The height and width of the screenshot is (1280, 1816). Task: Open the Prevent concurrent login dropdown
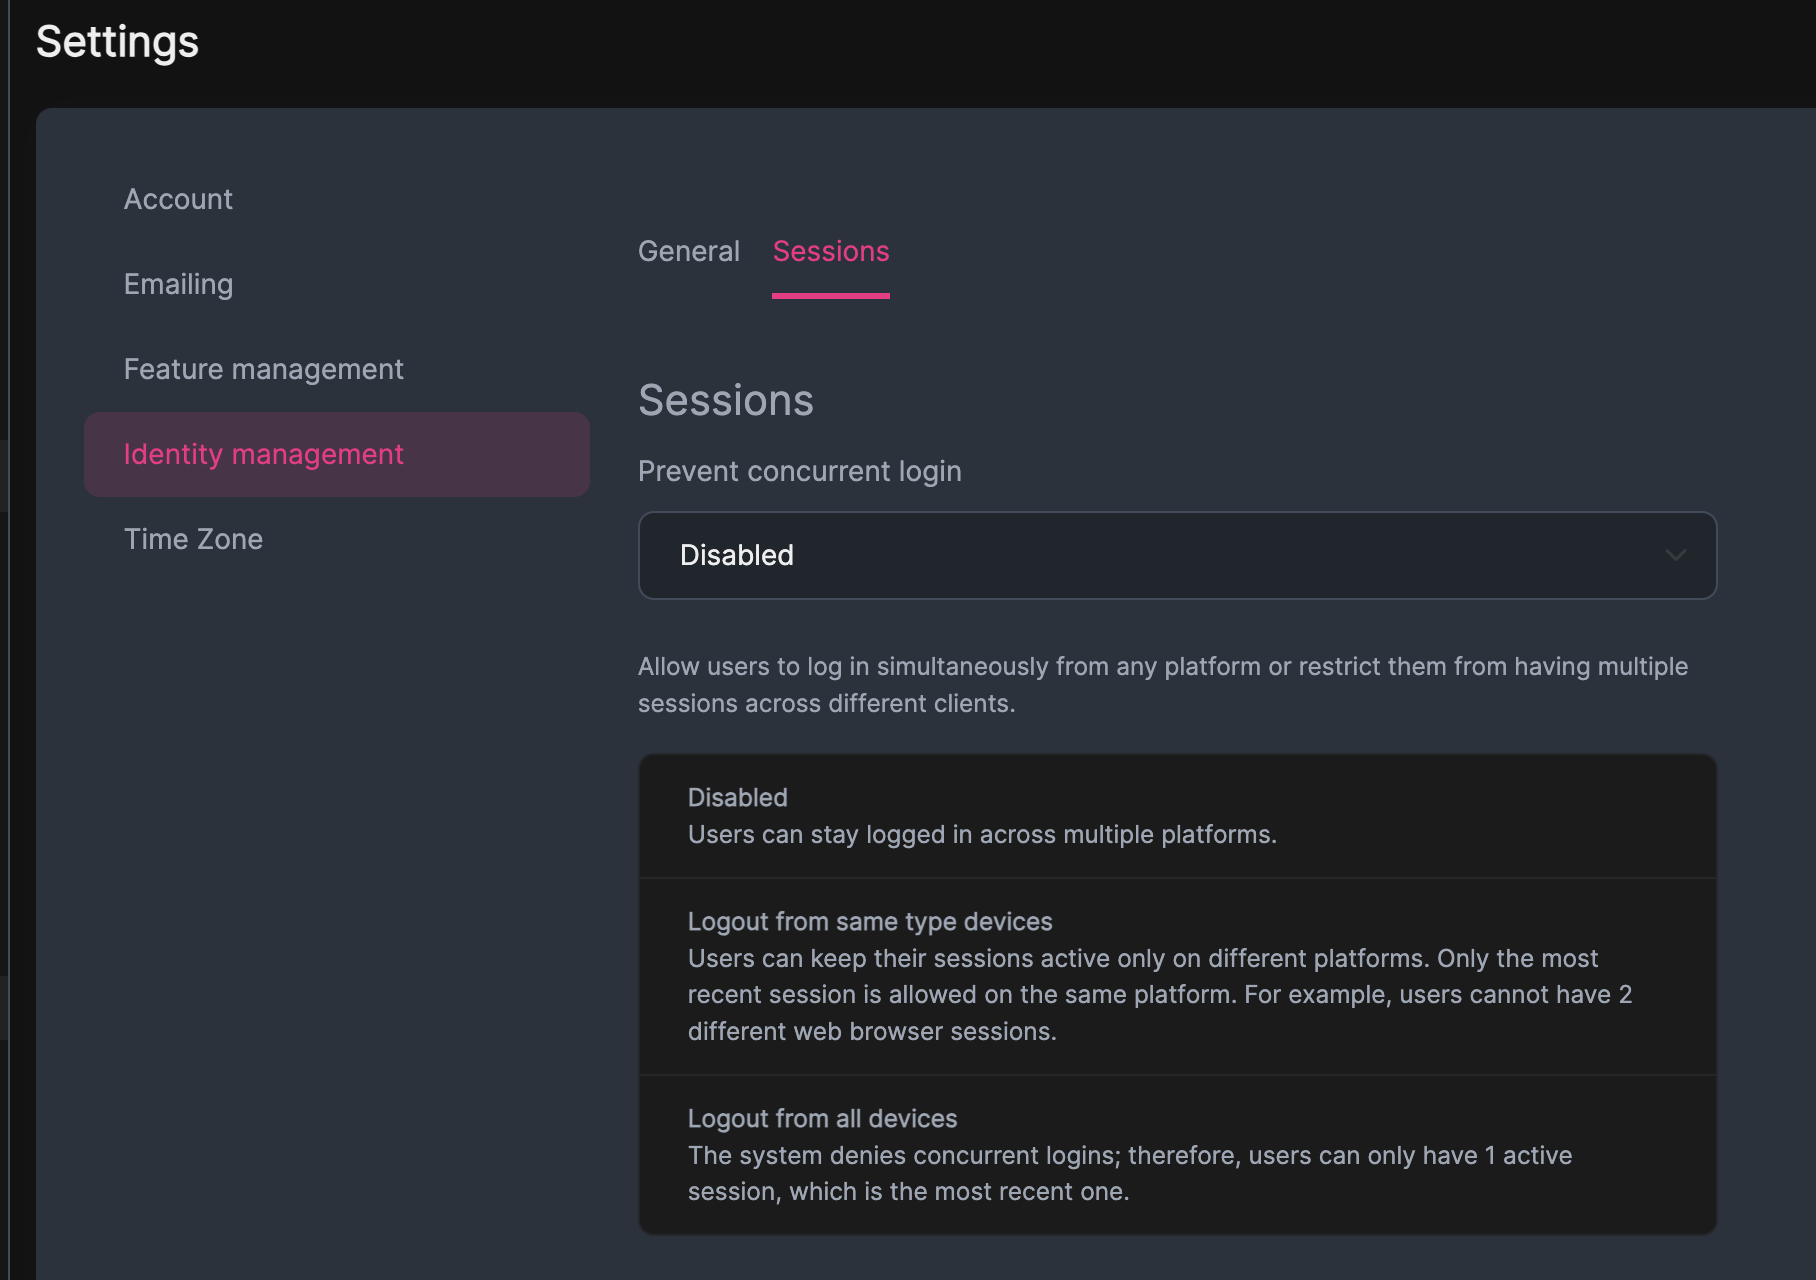click(x=1176, y=555)
